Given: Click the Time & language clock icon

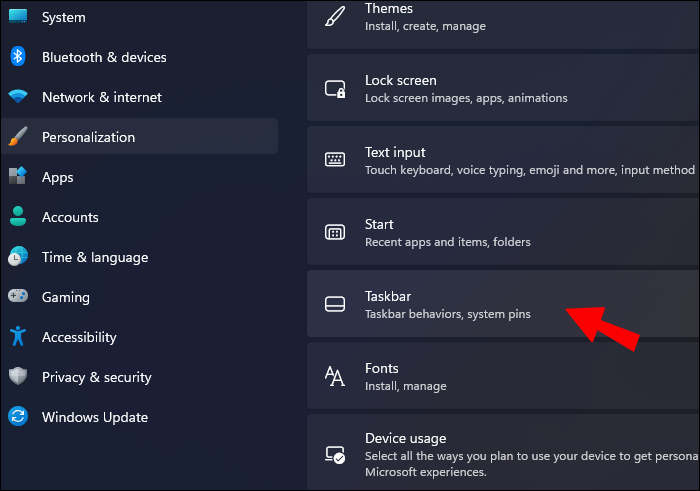Looking at the screenshot, I should 18,257.
